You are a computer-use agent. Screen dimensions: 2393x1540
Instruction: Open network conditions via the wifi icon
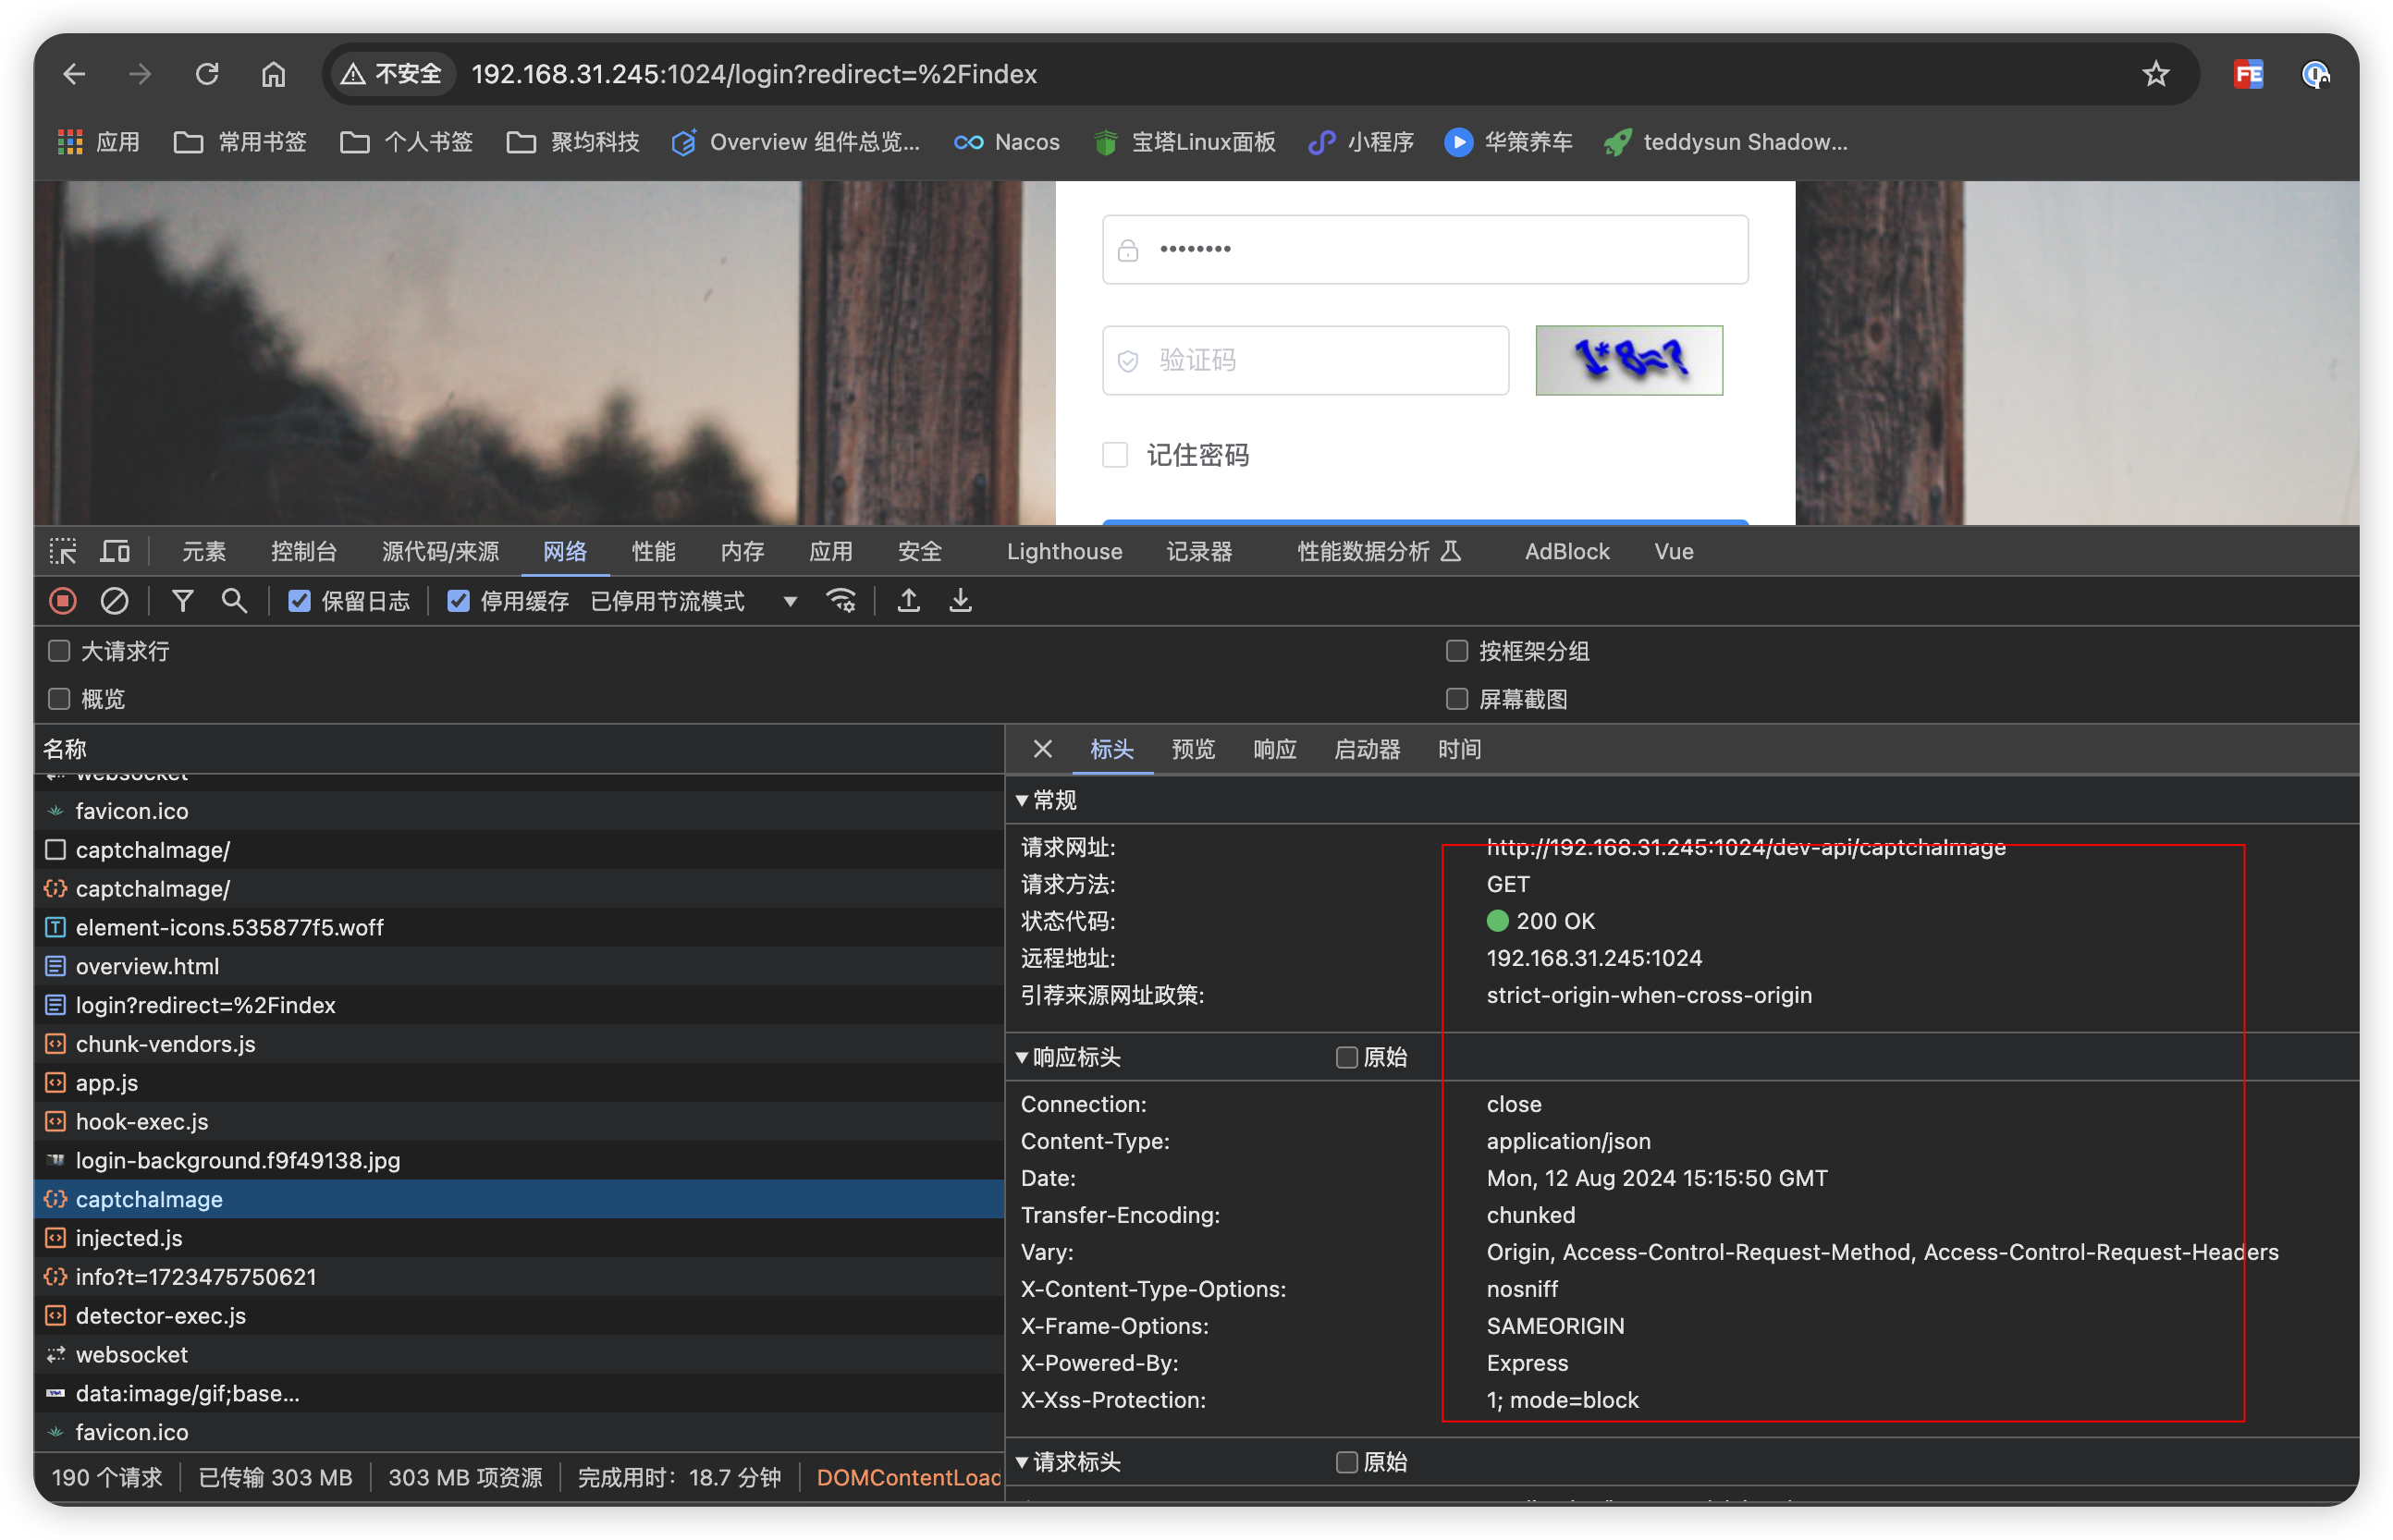[840, 600]
